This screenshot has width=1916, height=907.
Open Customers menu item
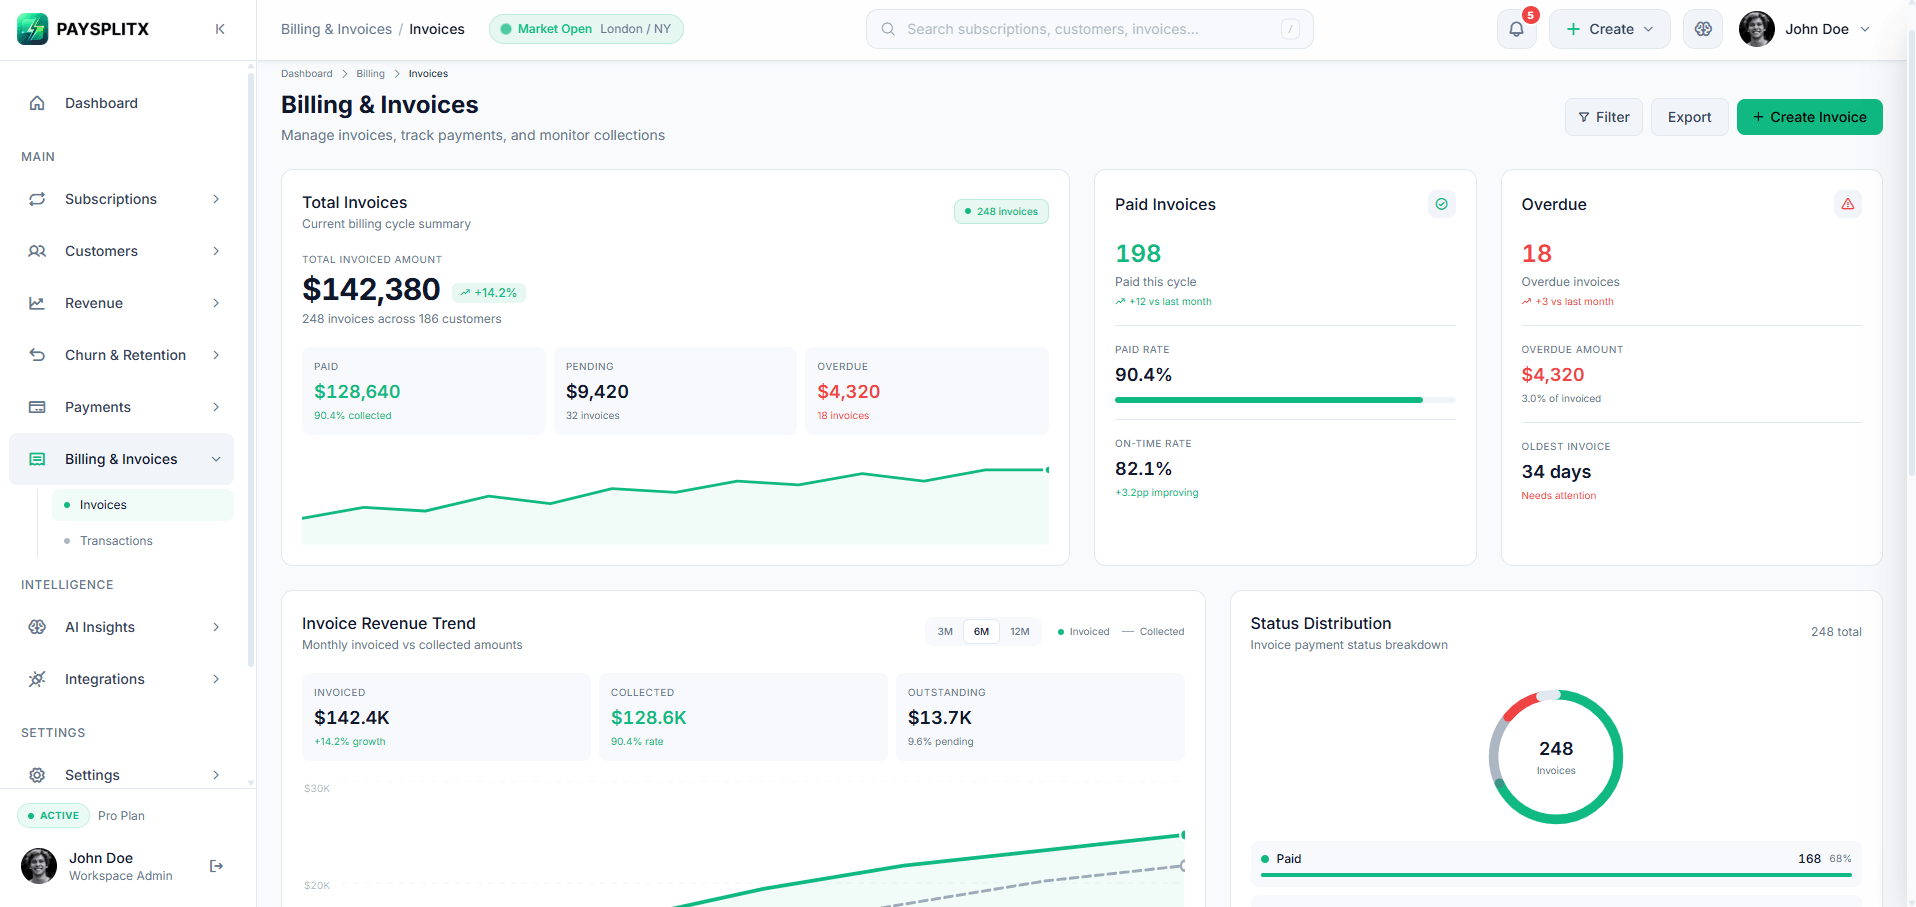tap(122, 251)
